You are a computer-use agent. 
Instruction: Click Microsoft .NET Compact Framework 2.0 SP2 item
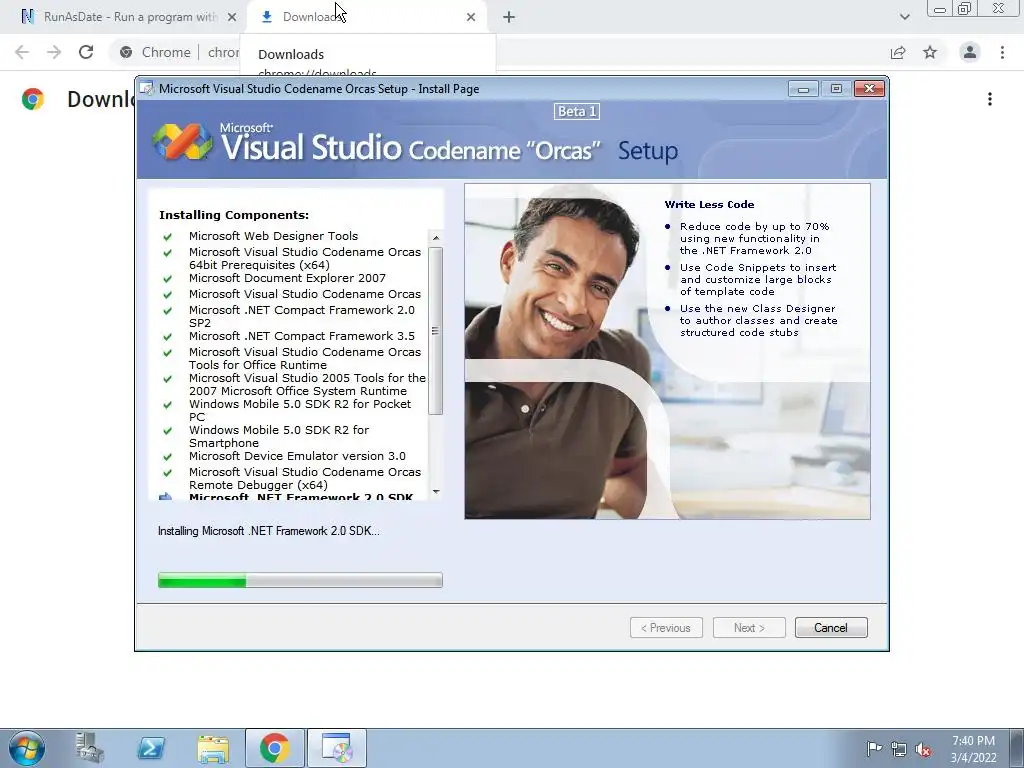tap(302, 316)
